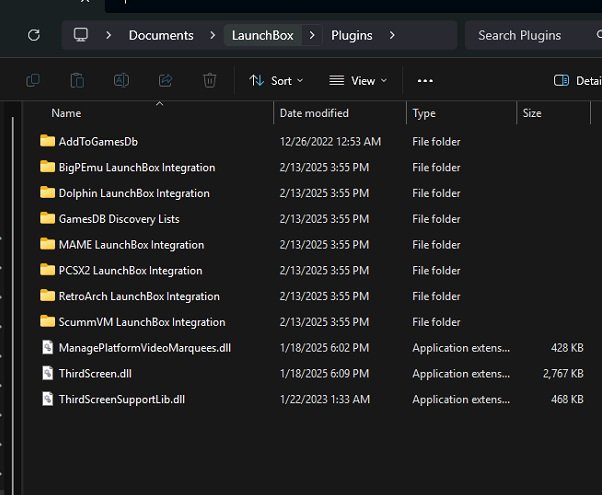Toggle the Details pane button

pos(577,81)
